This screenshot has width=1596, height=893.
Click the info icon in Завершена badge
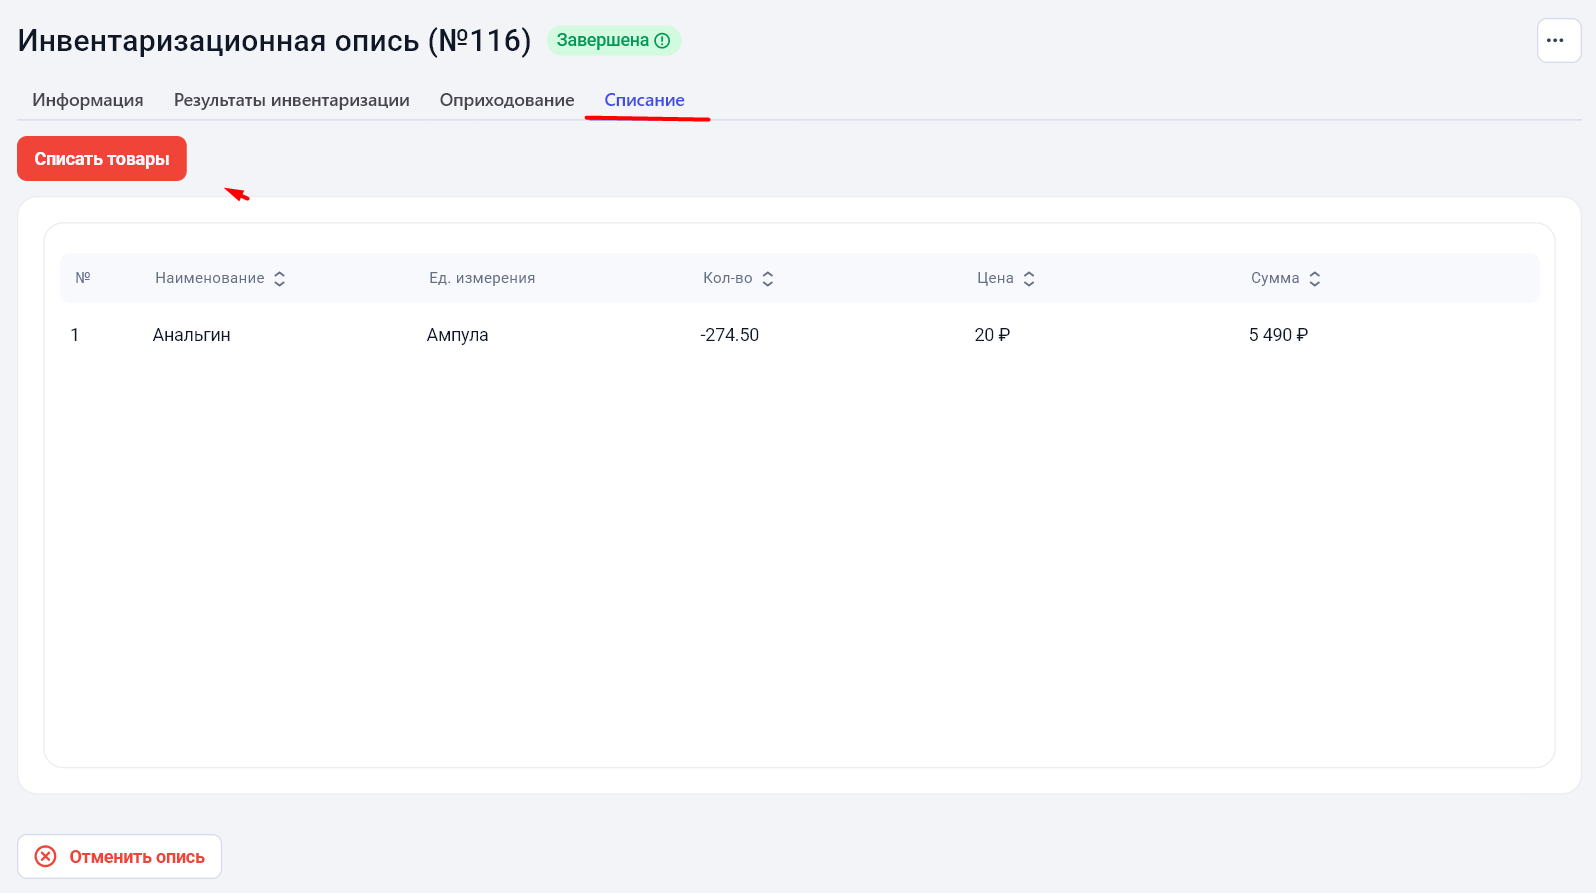click(662, 41)
